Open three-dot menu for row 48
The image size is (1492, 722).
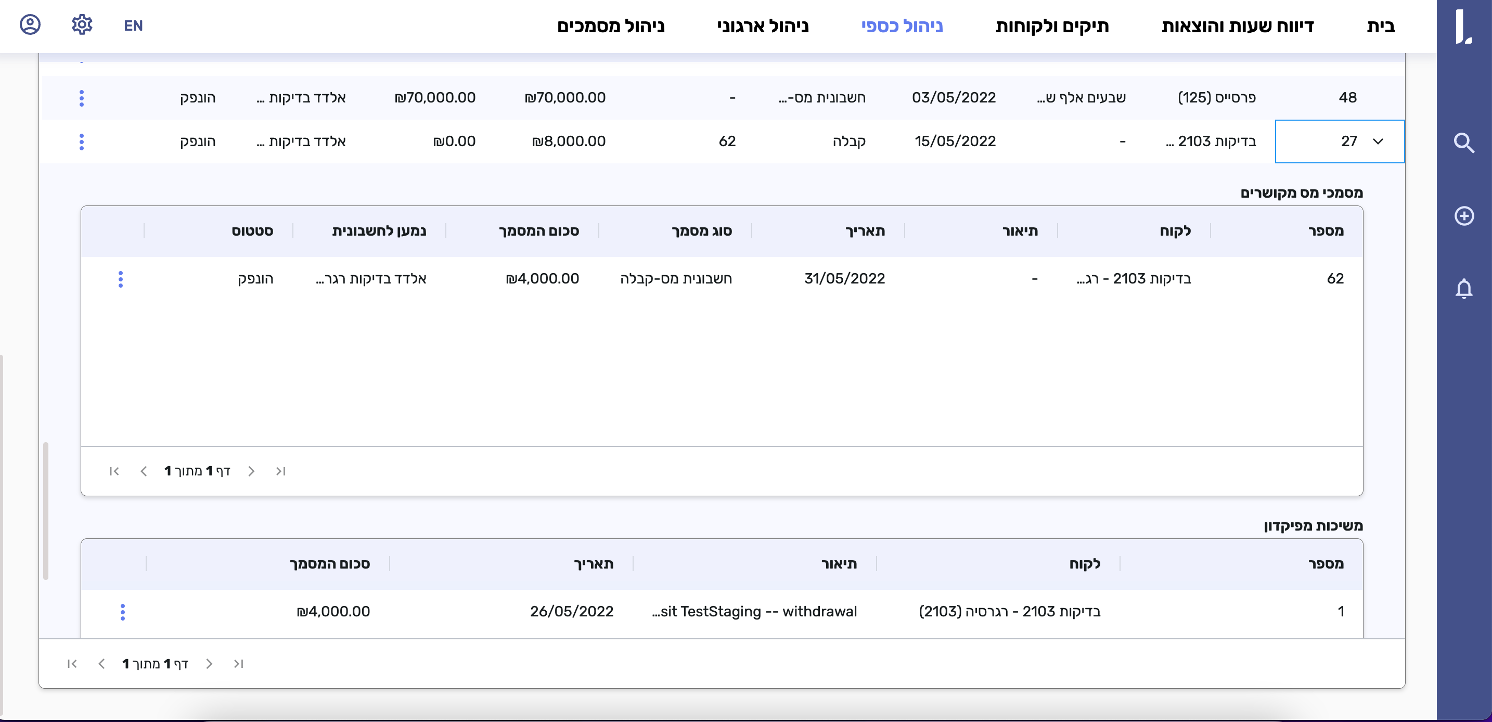click(81, 98)
